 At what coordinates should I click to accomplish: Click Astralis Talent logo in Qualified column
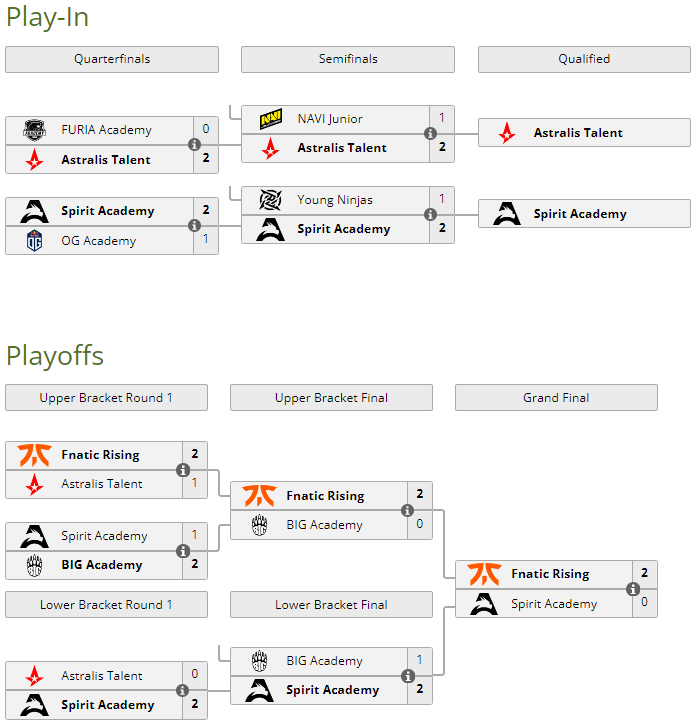(508, 133)
